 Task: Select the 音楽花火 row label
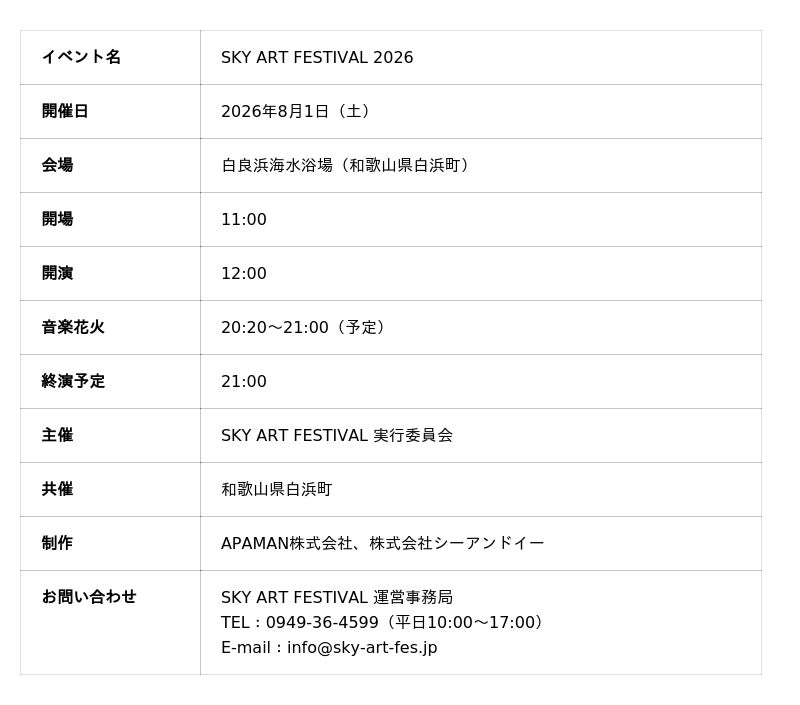click(x=73, y=327)
